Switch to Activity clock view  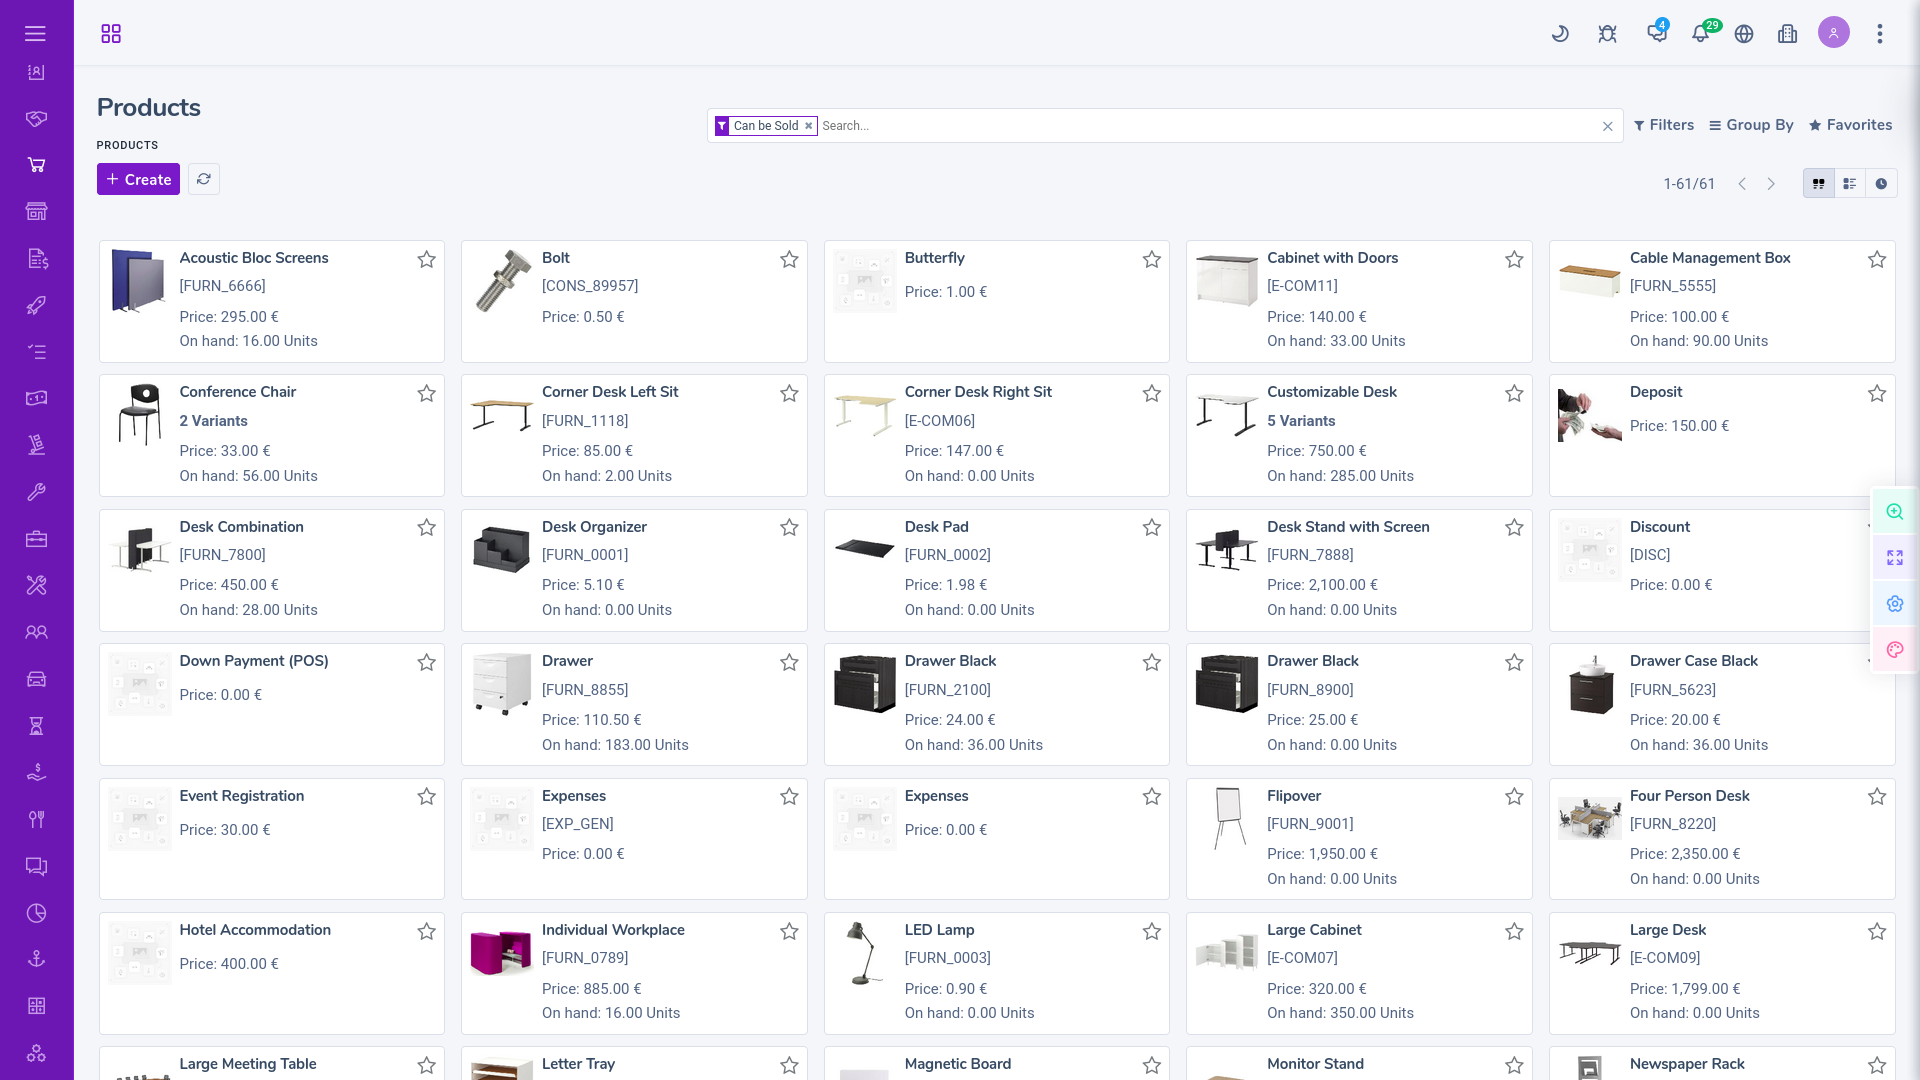1881,184
